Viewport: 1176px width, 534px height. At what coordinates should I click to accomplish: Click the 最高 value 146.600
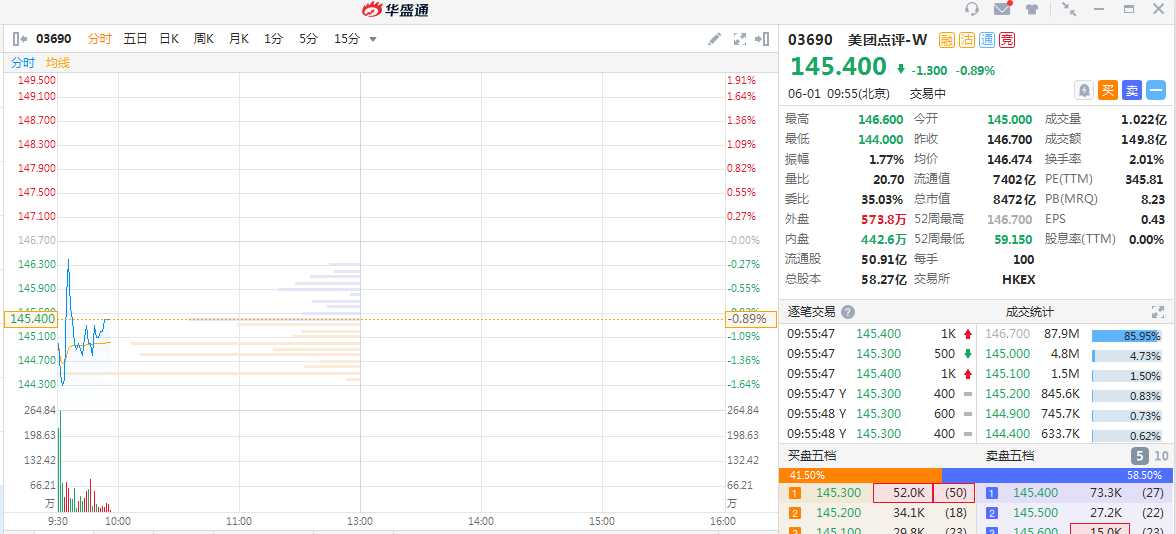point(880,118)
